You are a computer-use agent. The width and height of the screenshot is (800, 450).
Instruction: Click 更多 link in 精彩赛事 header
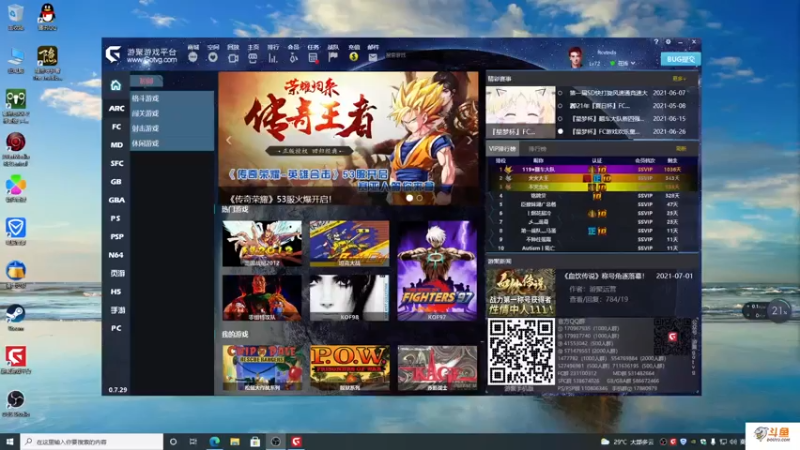(x=679, y=79)
